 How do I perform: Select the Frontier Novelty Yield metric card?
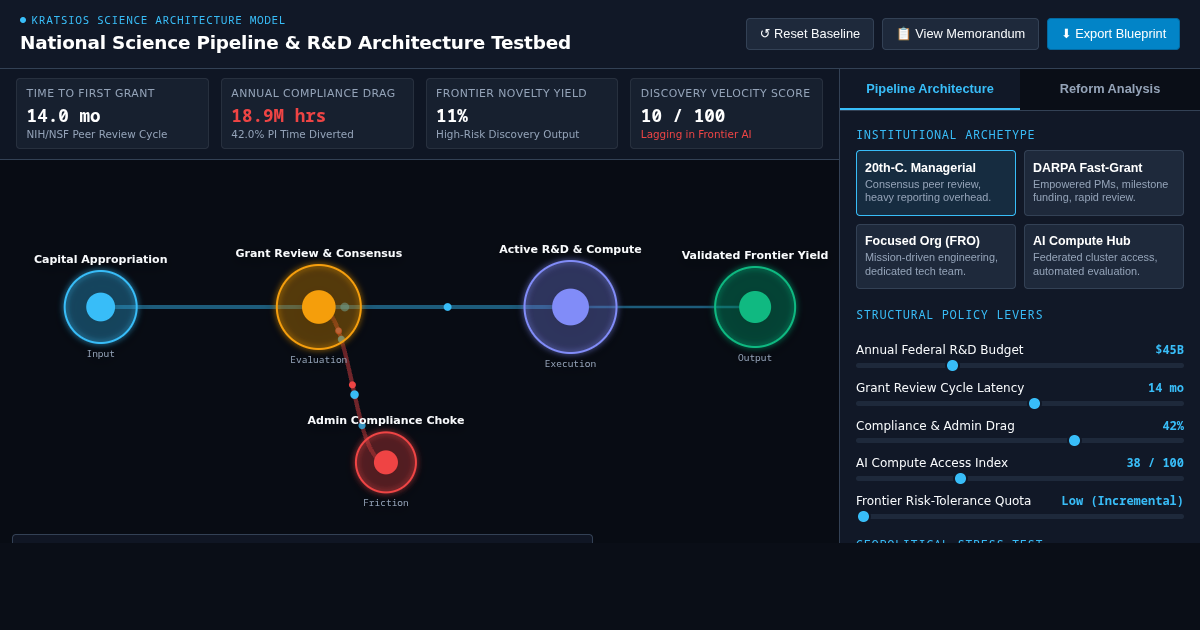tap(522, 114)
